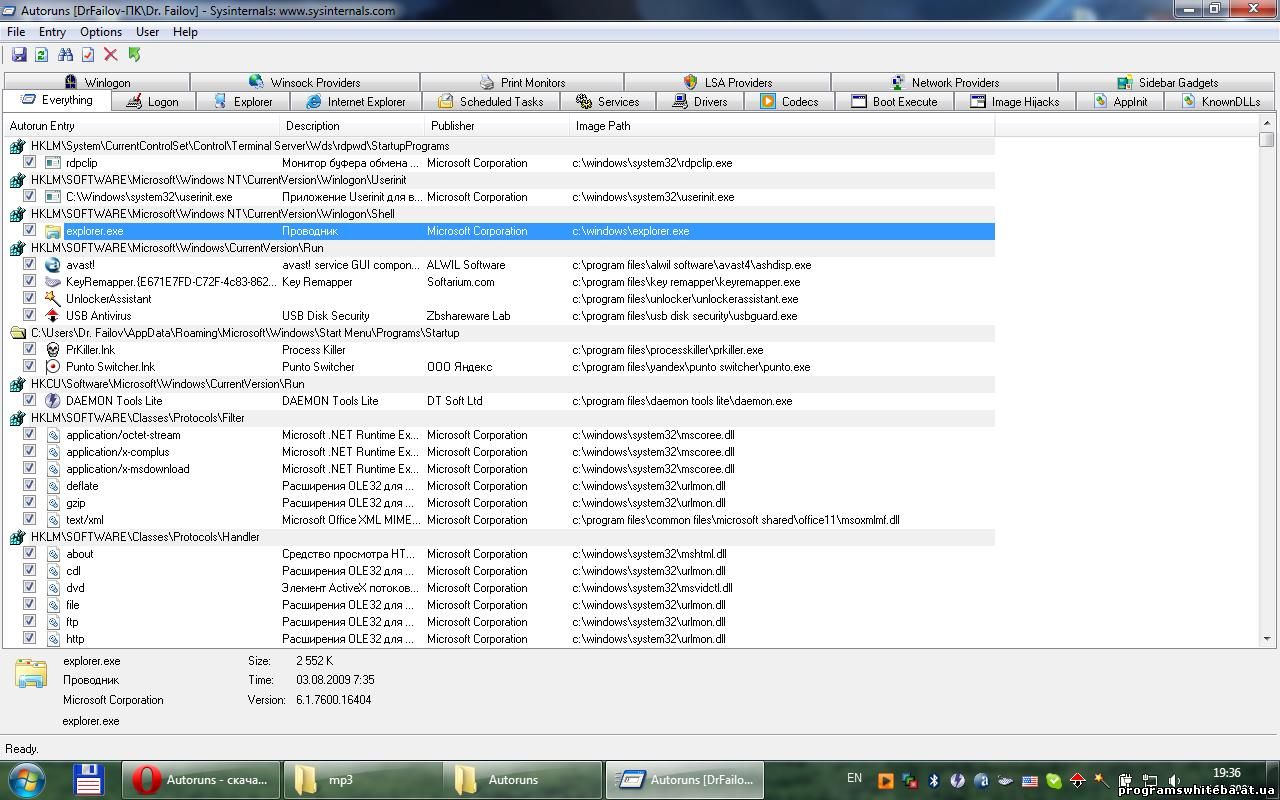Open the KnownDLLs tab
The height and width of the screenshot is (800, 1280).
pos(1221,101)
